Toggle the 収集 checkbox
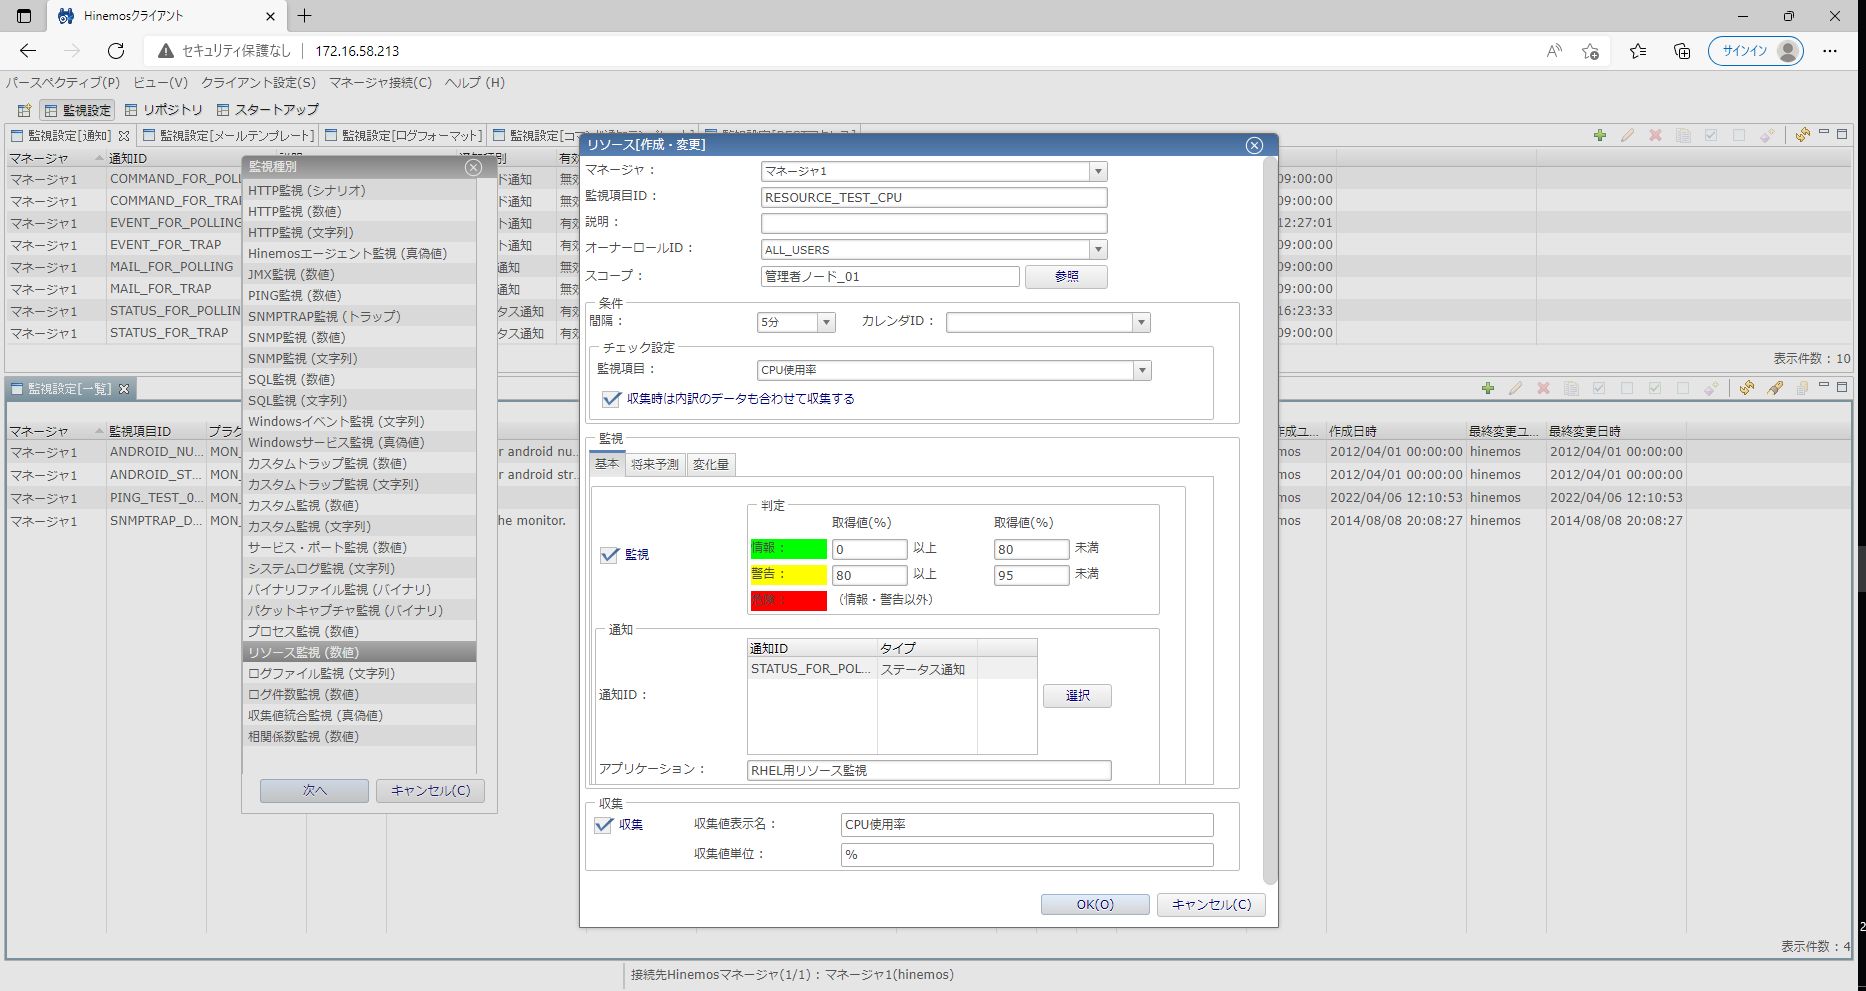1866x991 pixels. pyautogui.click(x=603, y=825)
